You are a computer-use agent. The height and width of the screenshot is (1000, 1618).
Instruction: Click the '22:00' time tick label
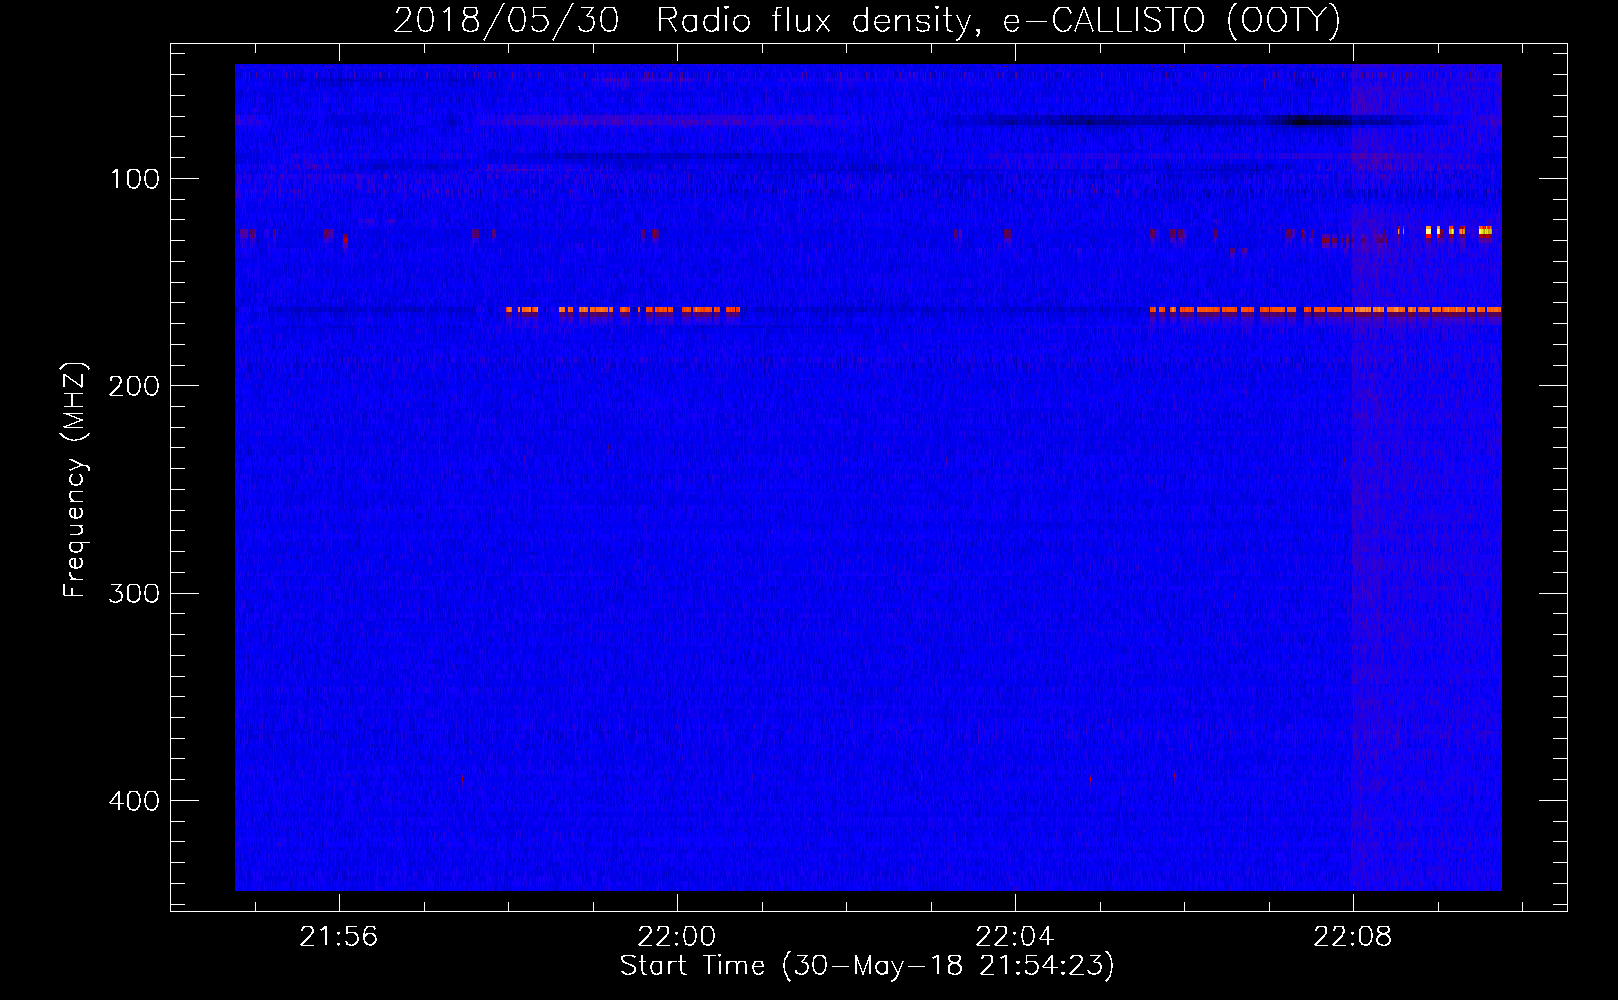pyautogui.click(x=677, y=937)
